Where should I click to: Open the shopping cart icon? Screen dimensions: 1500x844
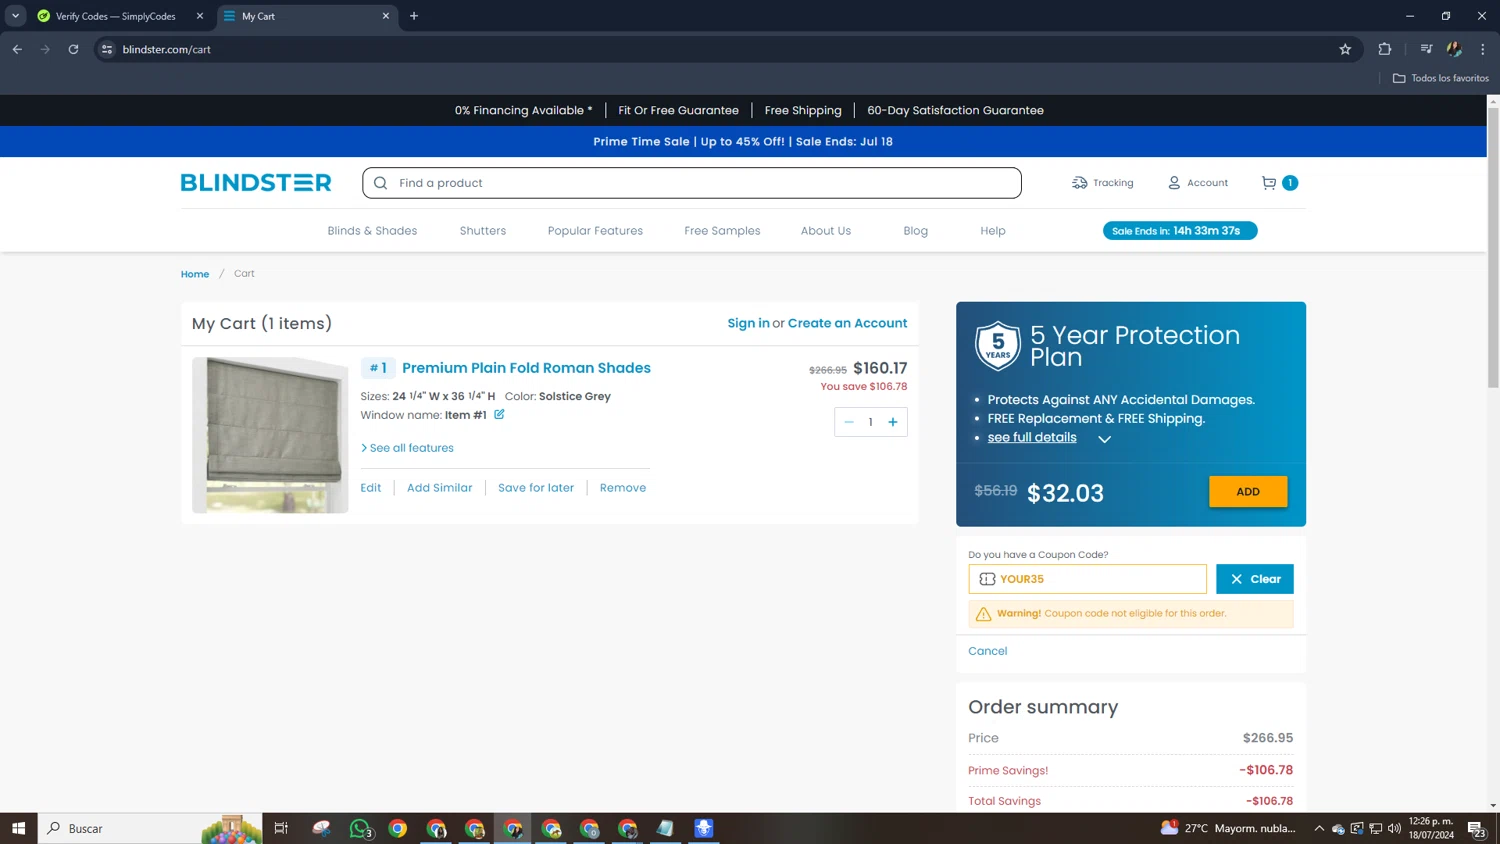[x=1269, y=183]
